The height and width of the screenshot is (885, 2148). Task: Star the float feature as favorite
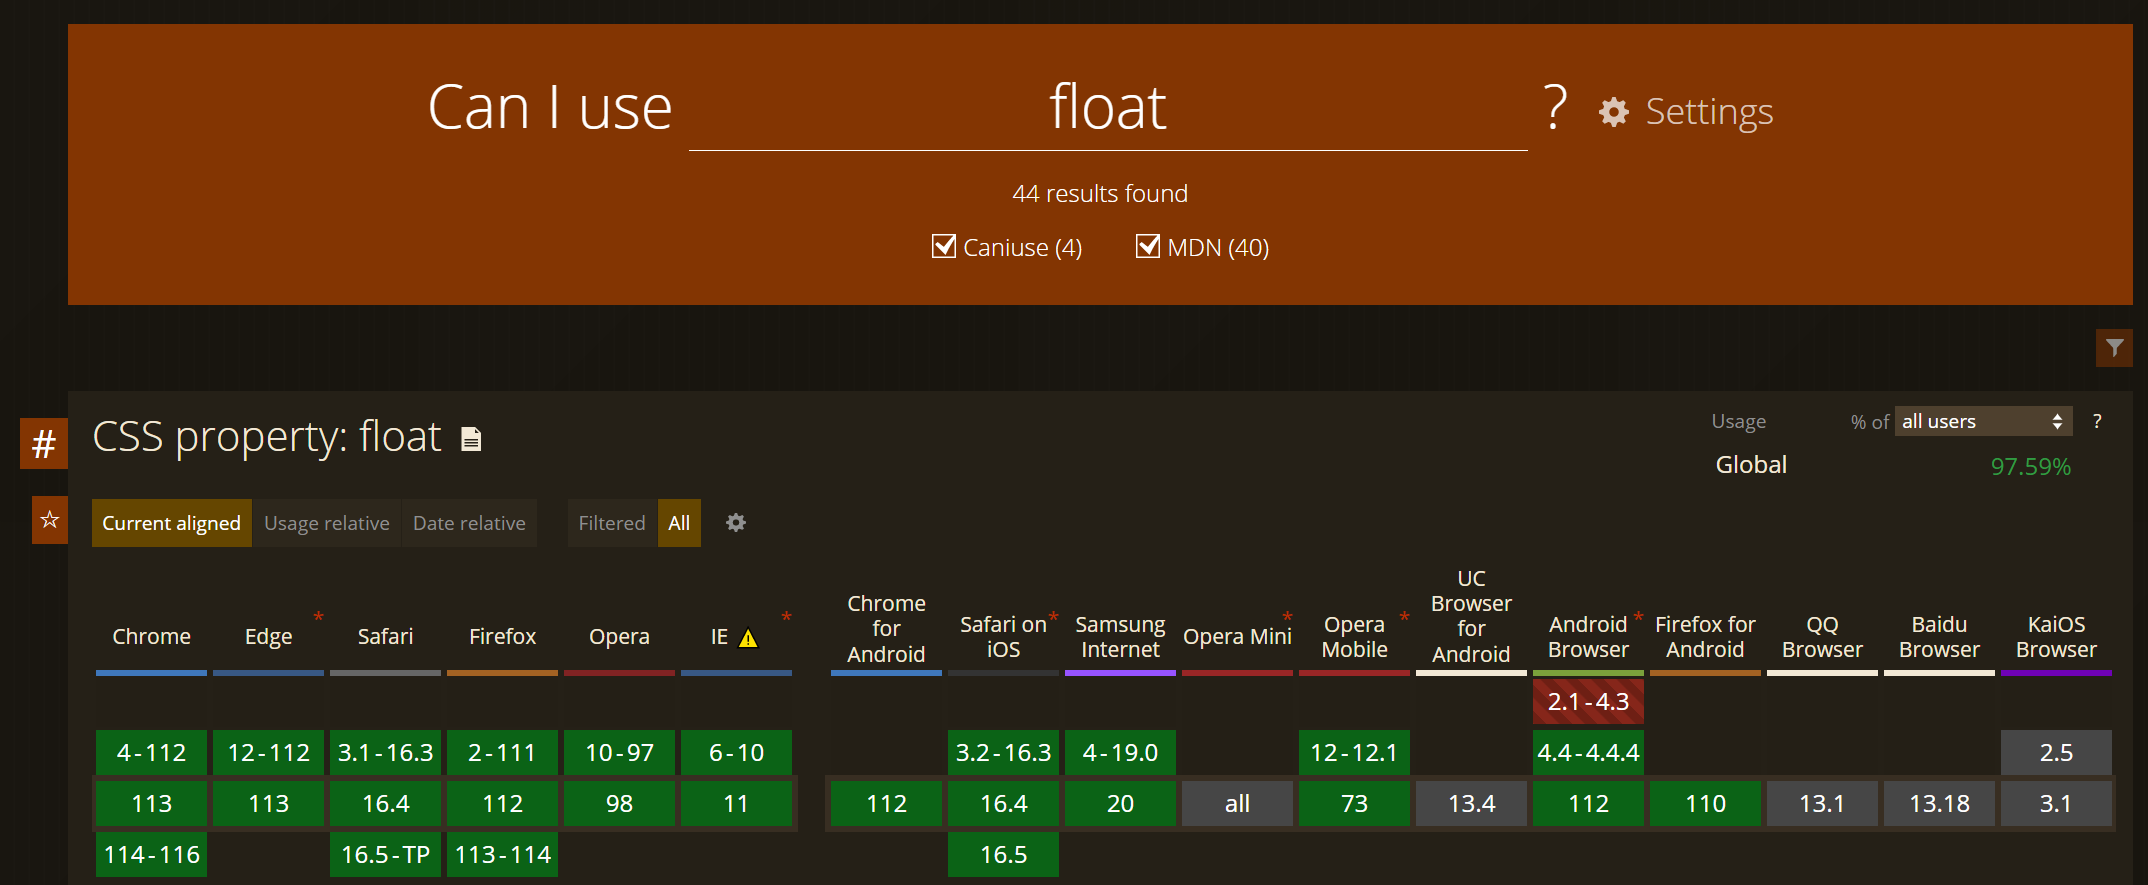click(x=50, y=520)
